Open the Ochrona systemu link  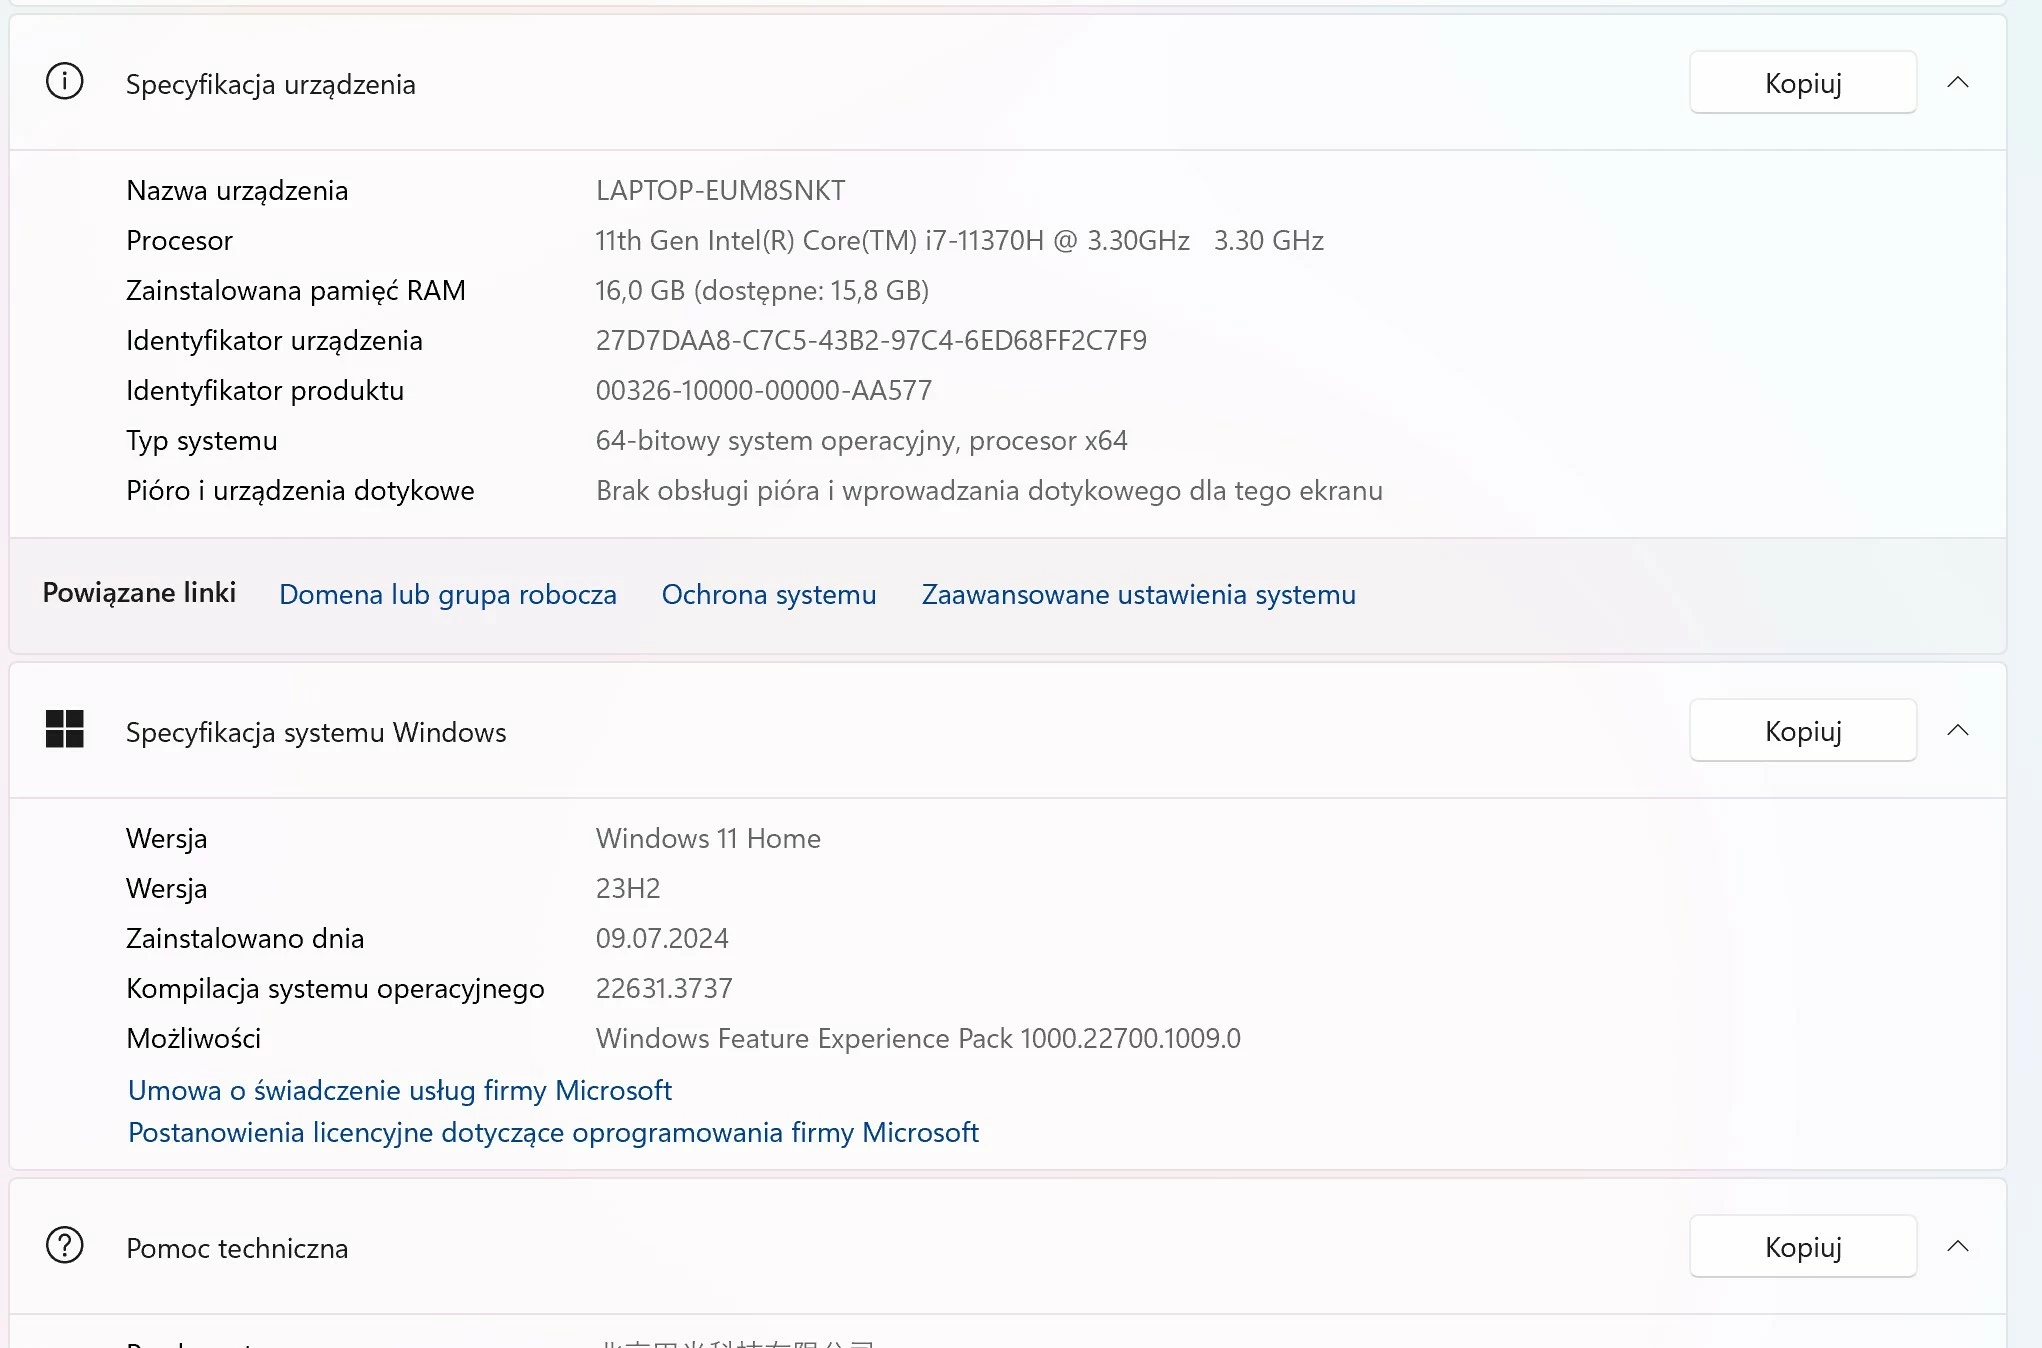pyautogui.click(x=769, y=594)
